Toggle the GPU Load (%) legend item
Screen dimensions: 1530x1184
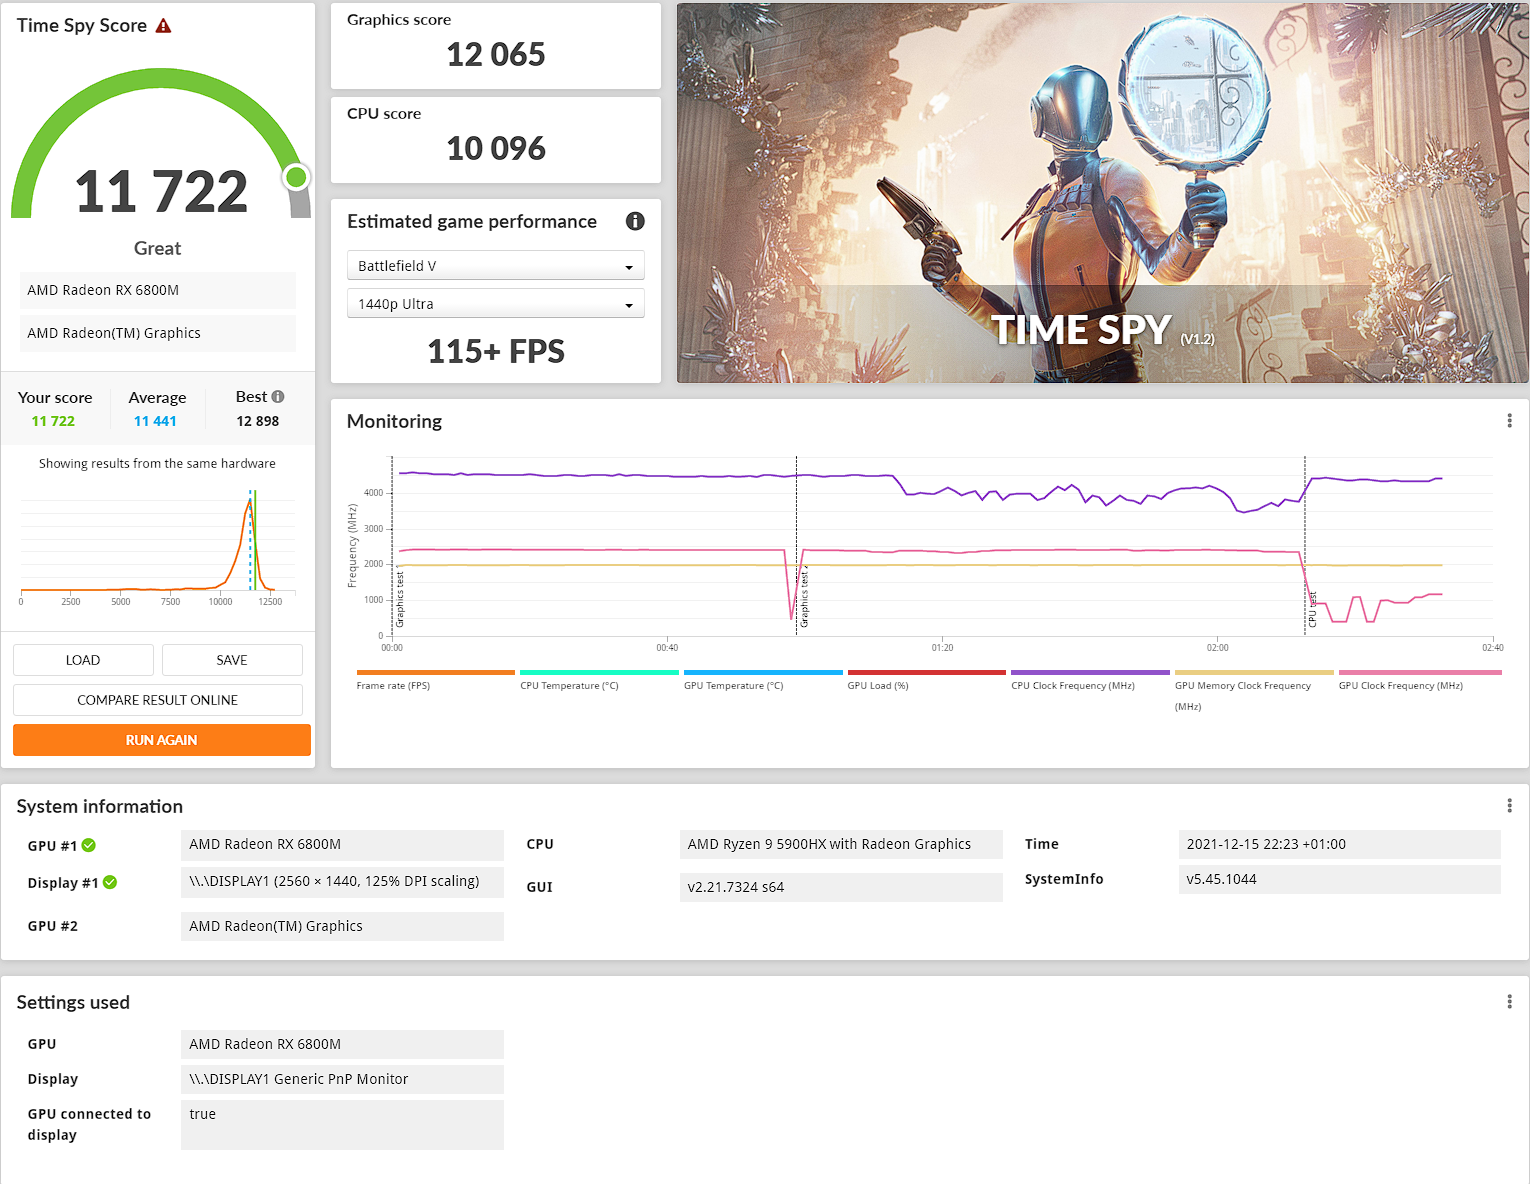pos(926,680)
